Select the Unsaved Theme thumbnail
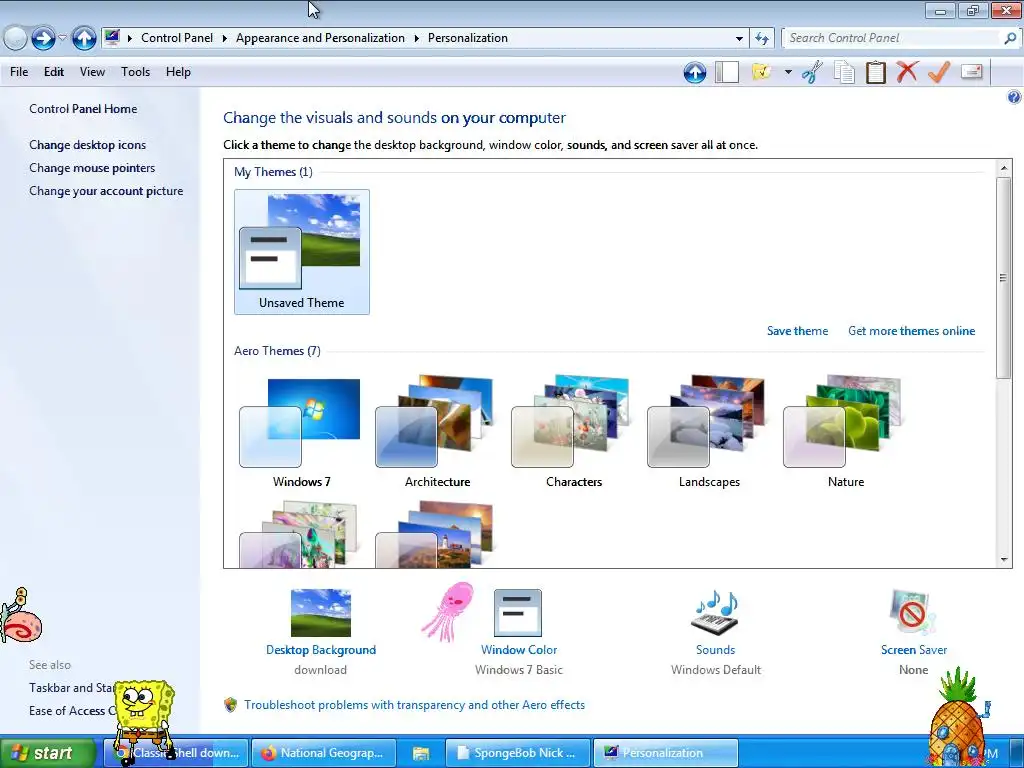 tap(302, 251)
